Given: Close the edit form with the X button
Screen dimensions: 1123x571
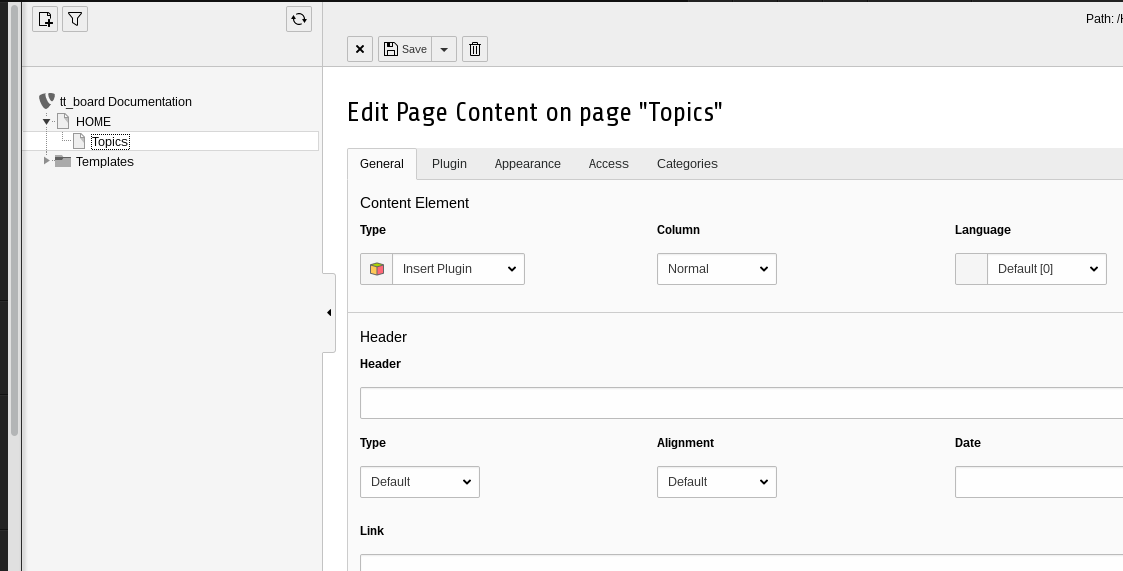Looking at the screenshot, I should point(360,49).
